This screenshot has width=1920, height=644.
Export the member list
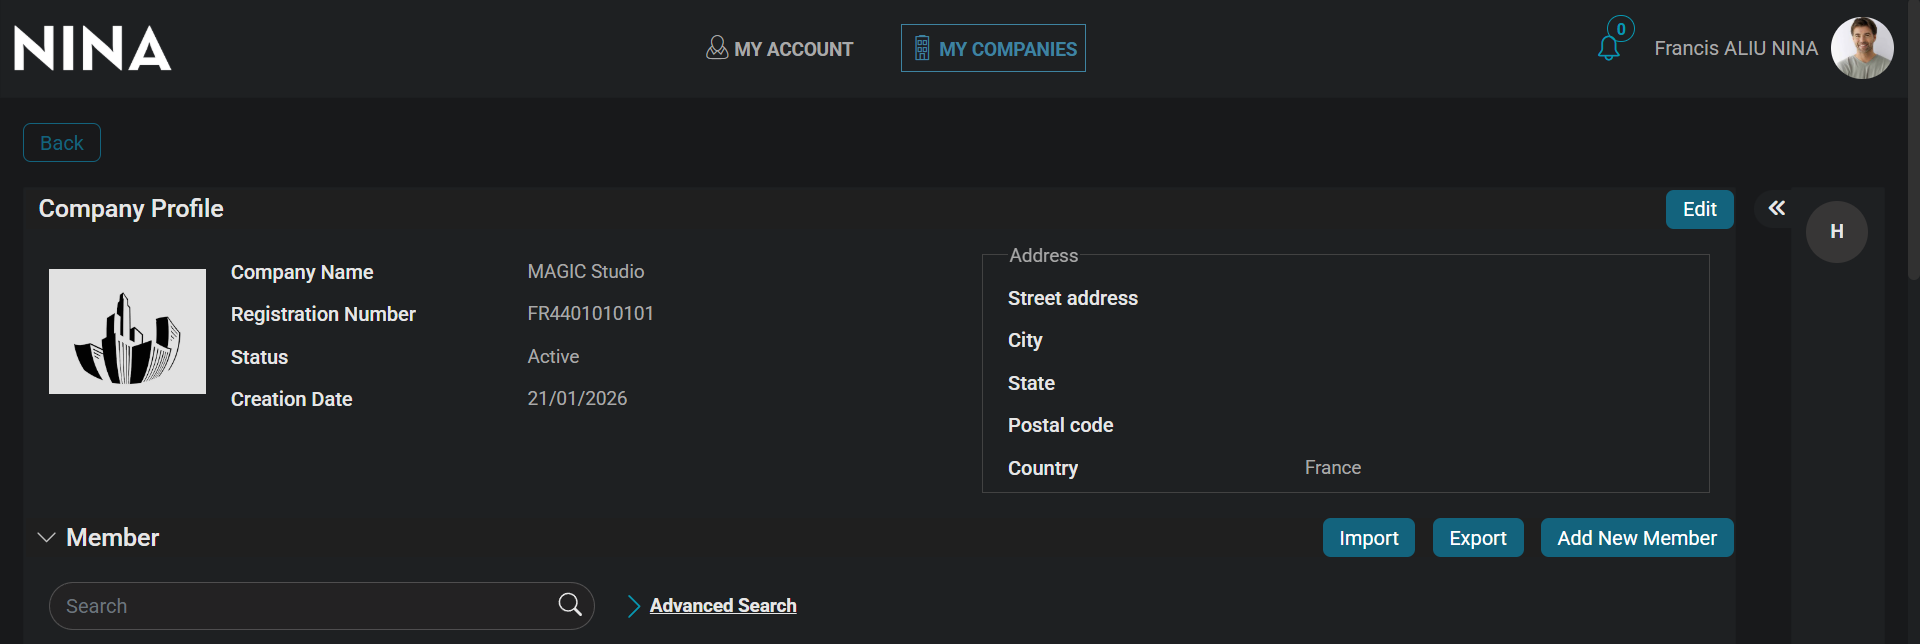[1477, 538]
